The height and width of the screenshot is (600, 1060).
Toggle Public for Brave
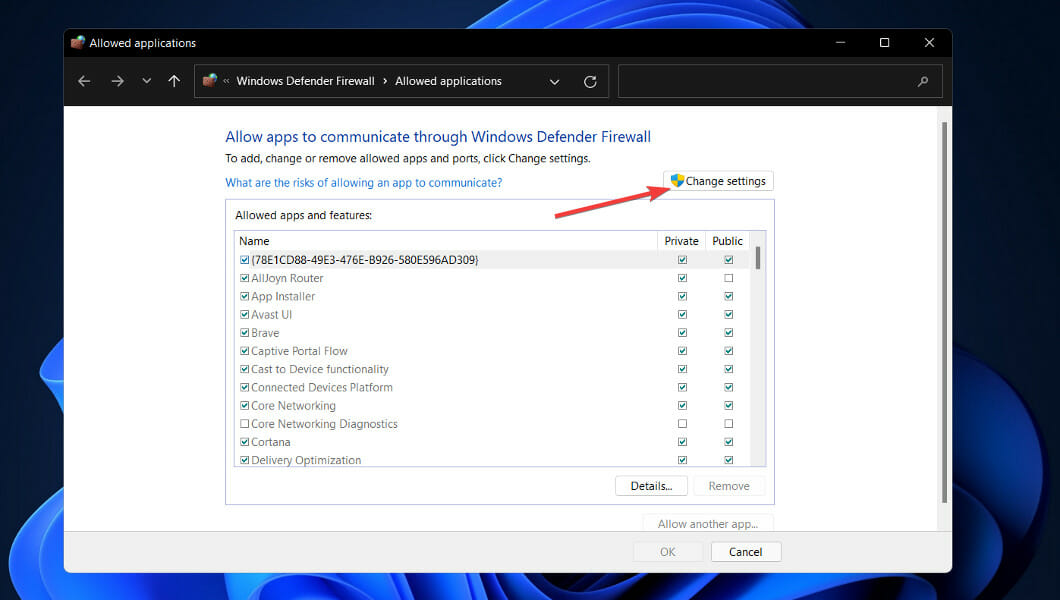point(728,332)
